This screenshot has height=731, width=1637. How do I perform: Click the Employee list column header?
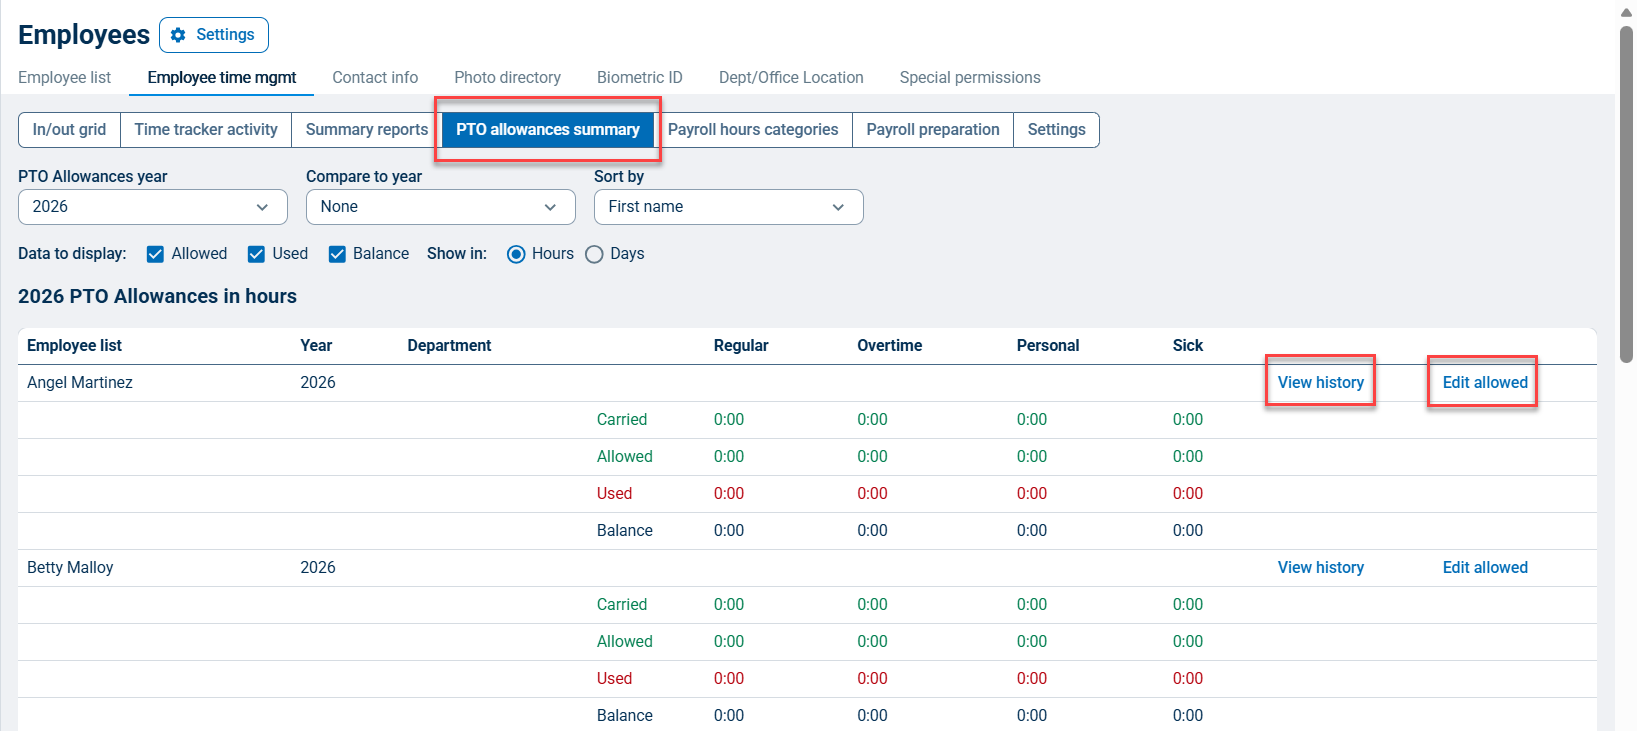coord(74,345)
